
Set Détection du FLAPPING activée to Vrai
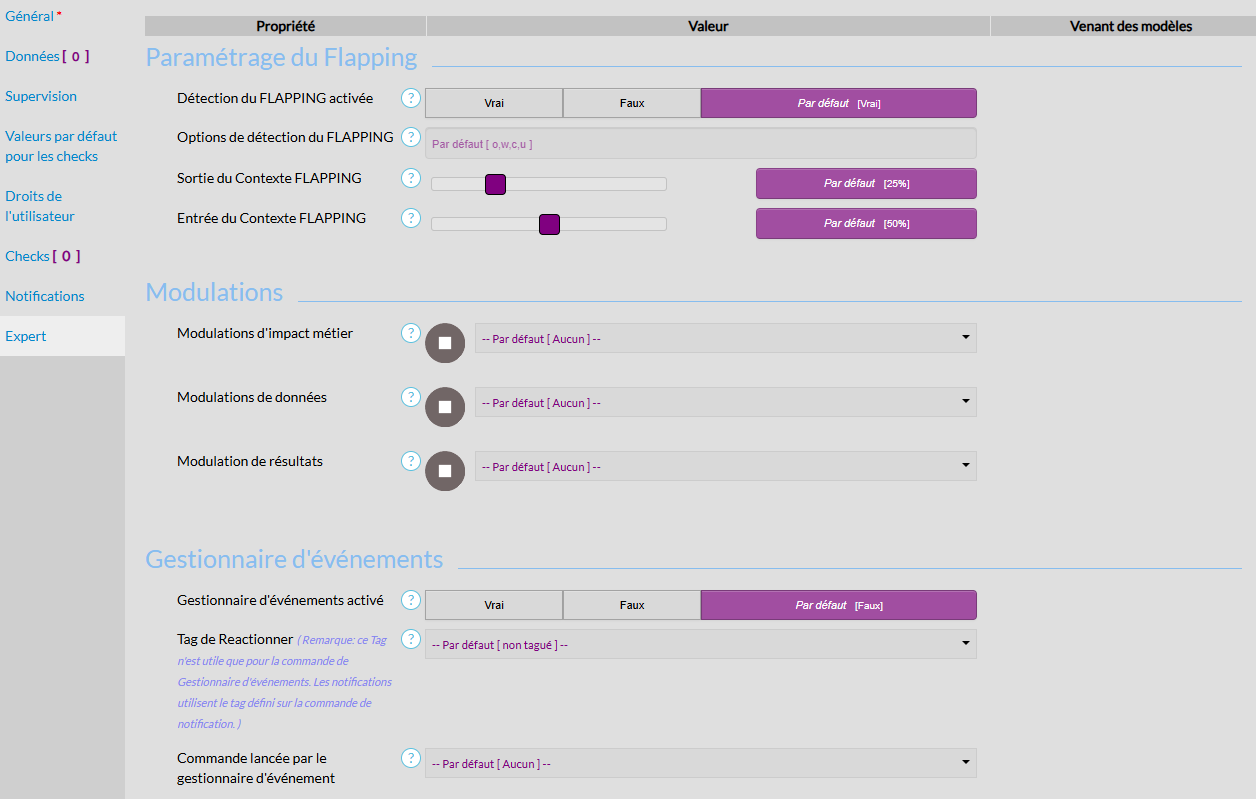[x=494, y=103]
